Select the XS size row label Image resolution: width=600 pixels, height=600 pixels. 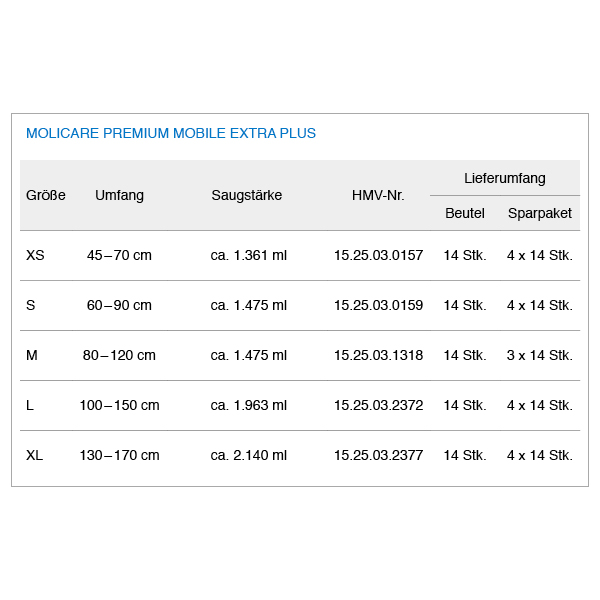(35, 255)
